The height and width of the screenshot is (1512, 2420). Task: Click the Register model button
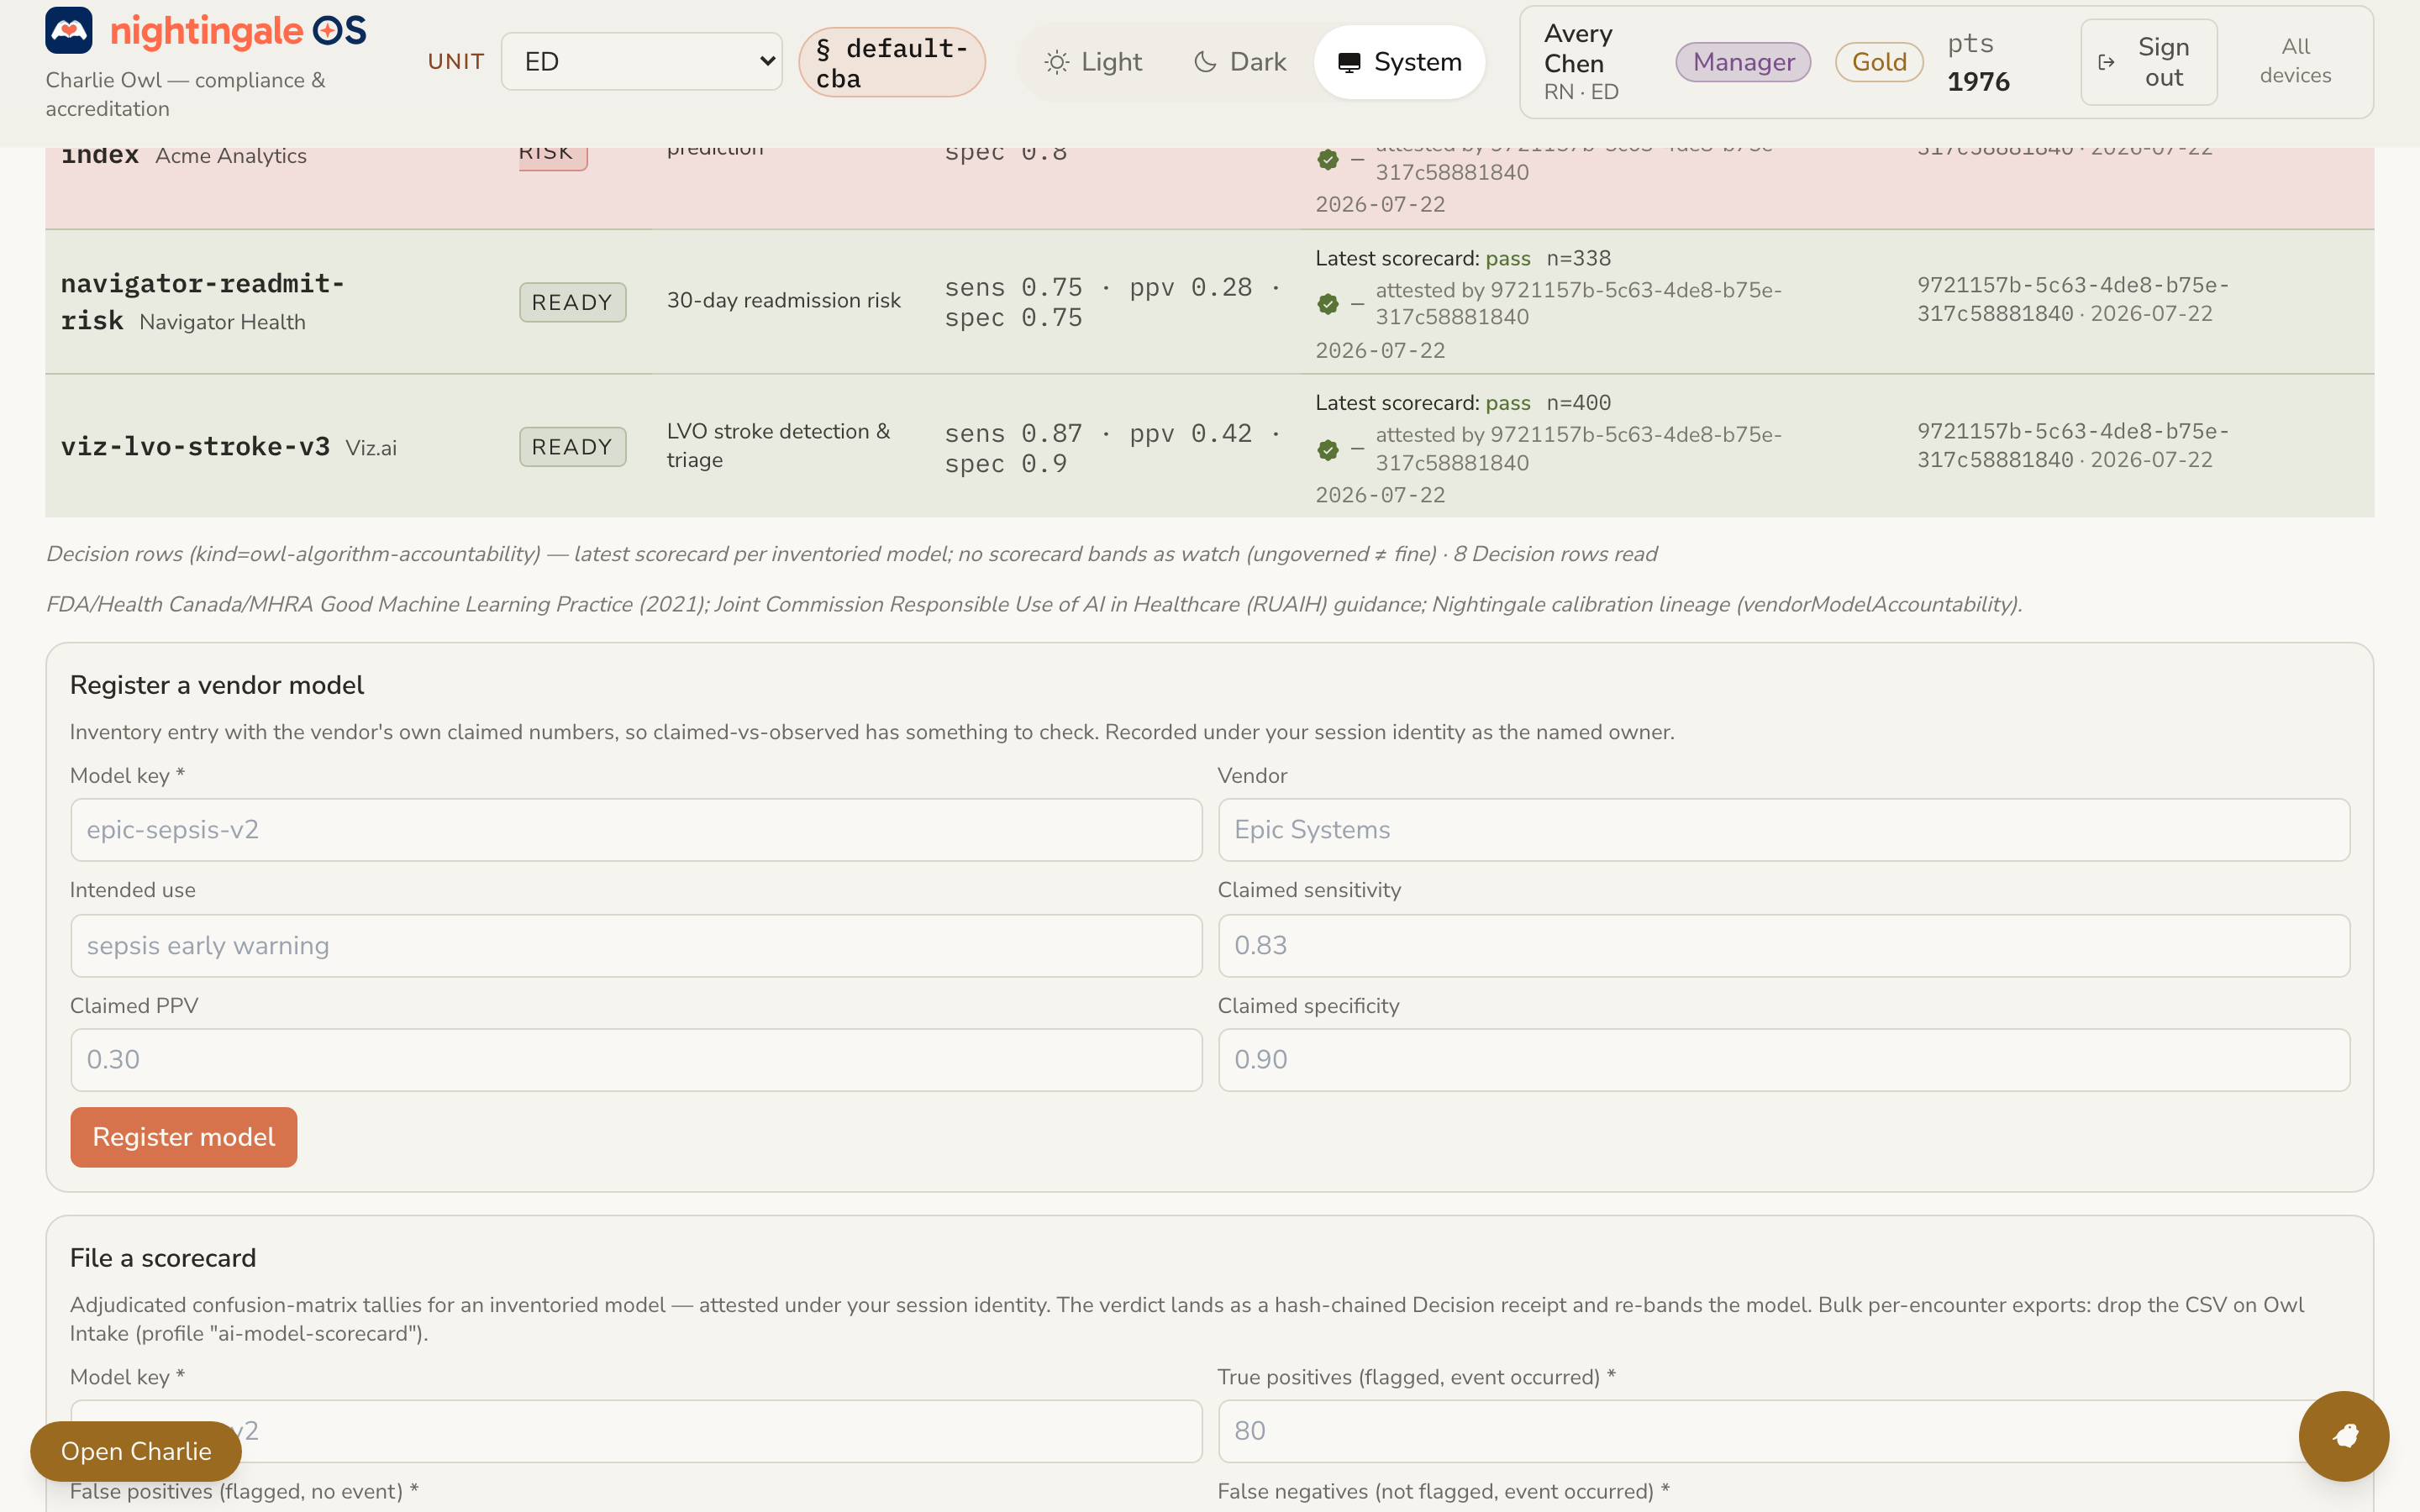coord(184,1137)
